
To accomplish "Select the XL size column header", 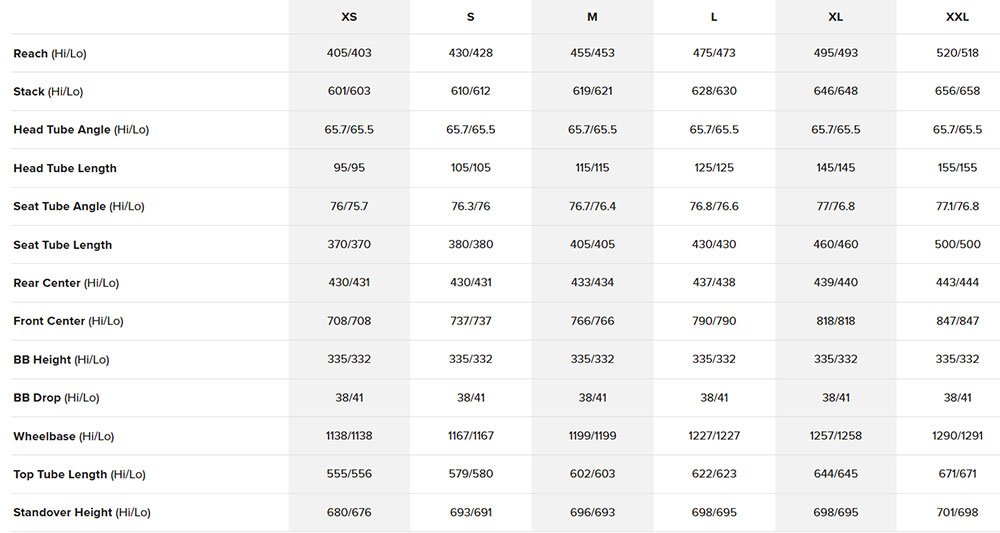I will pyautogui.click(x=835, y=17).
